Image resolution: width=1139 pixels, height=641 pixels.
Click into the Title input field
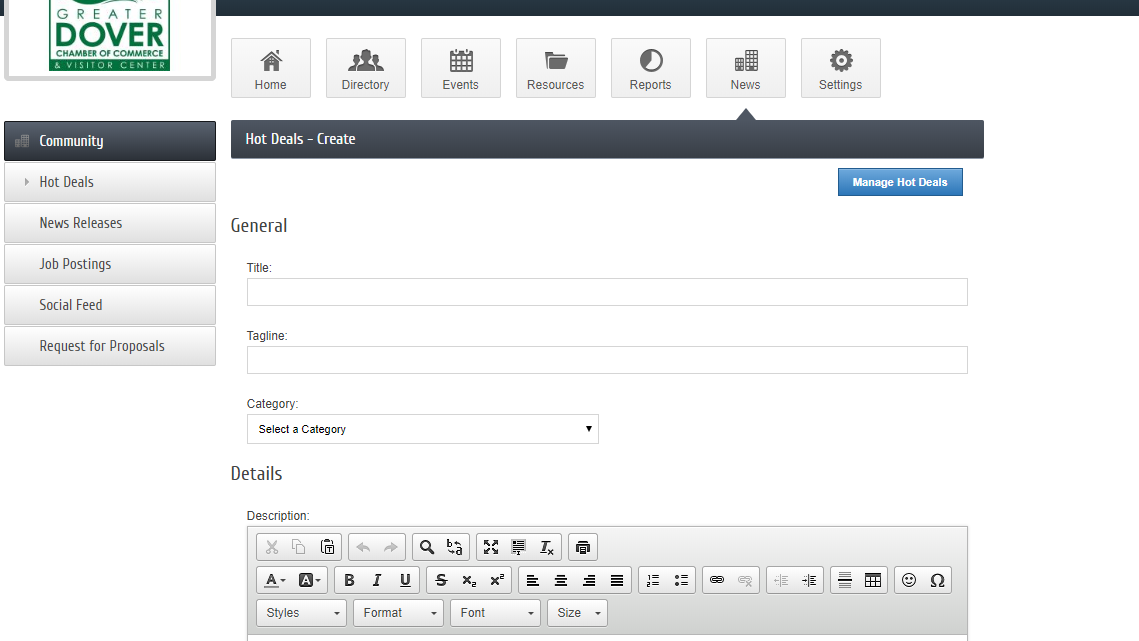point(607,292)
